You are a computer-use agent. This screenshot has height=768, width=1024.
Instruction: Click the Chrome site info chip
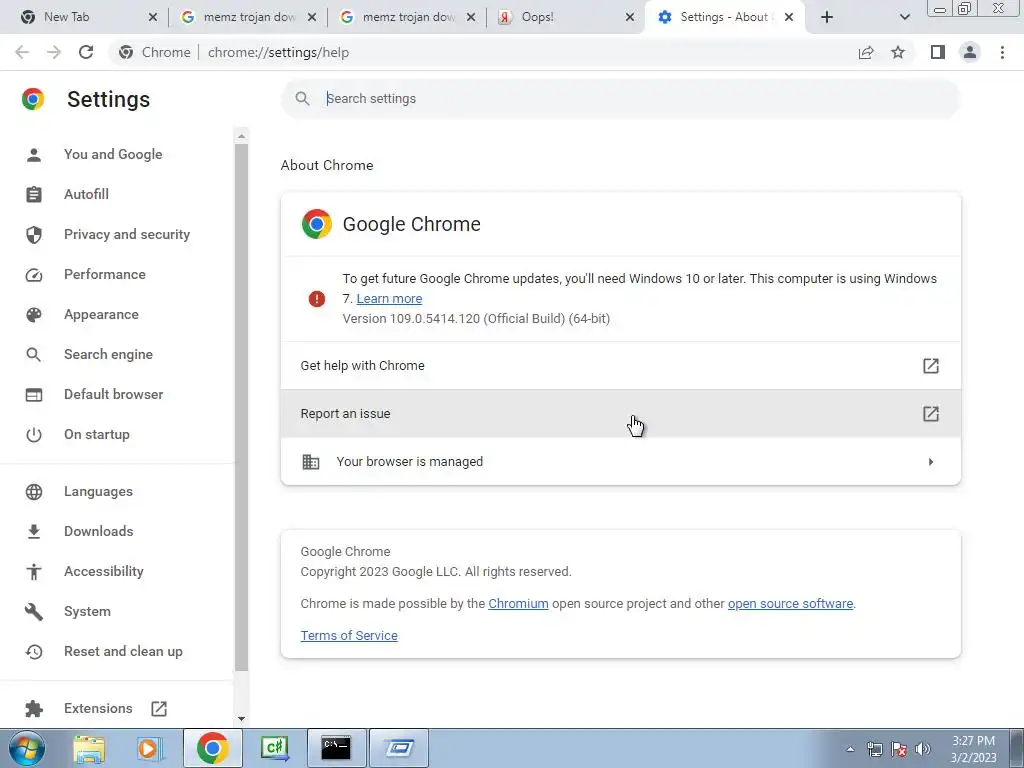point(154,52)
